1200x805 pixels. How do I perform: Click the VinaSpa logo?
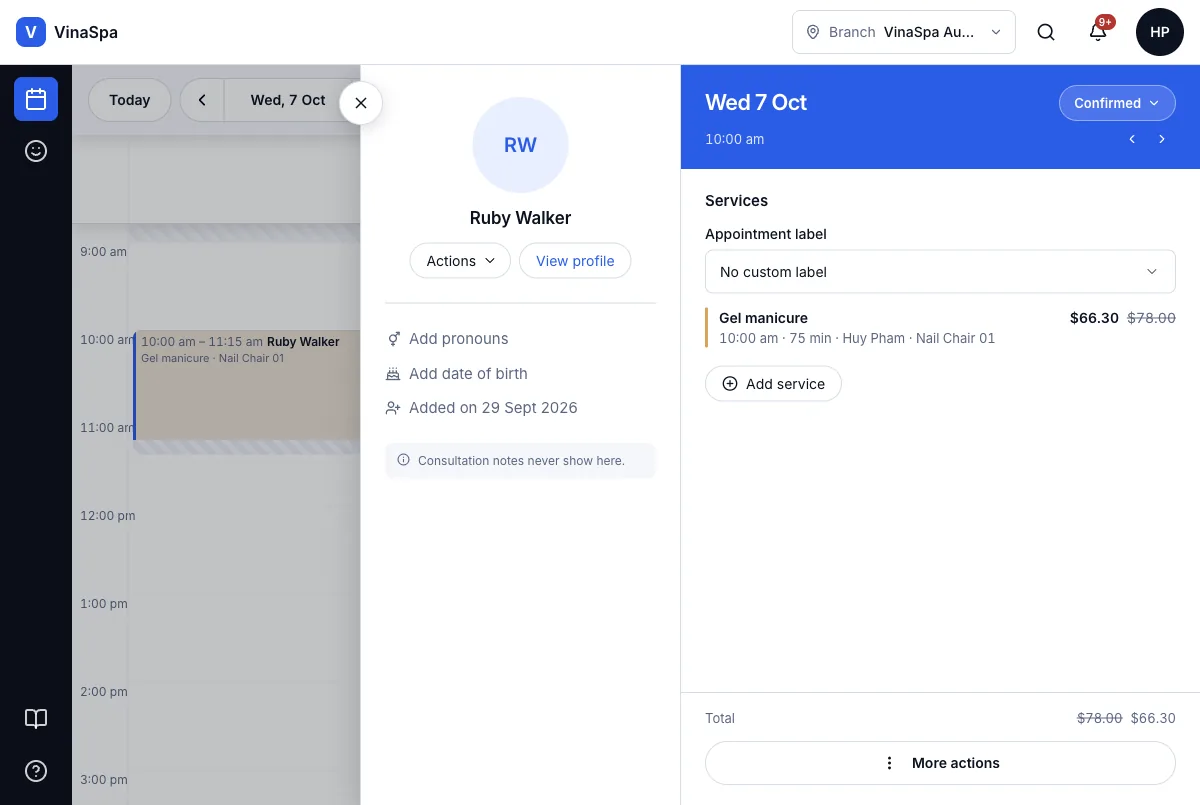(31, 32)
